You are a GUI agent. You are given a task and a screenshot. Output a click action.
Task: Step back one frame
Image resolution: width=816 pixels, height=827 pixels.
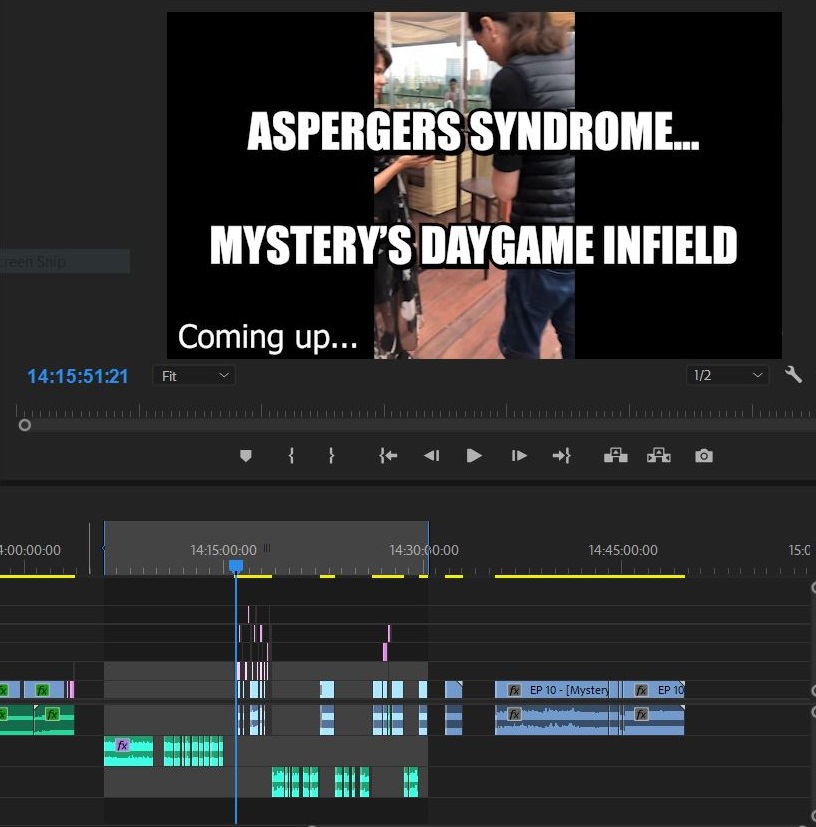[x=431, y=456]
